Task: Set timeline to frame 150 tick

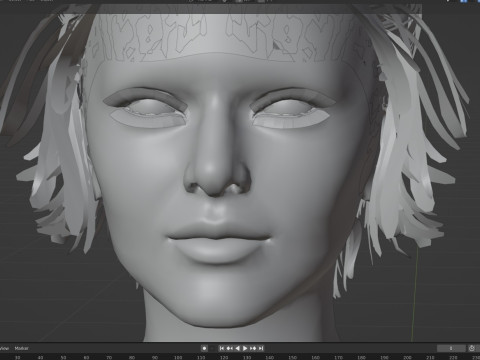Action: coord(292,358)
